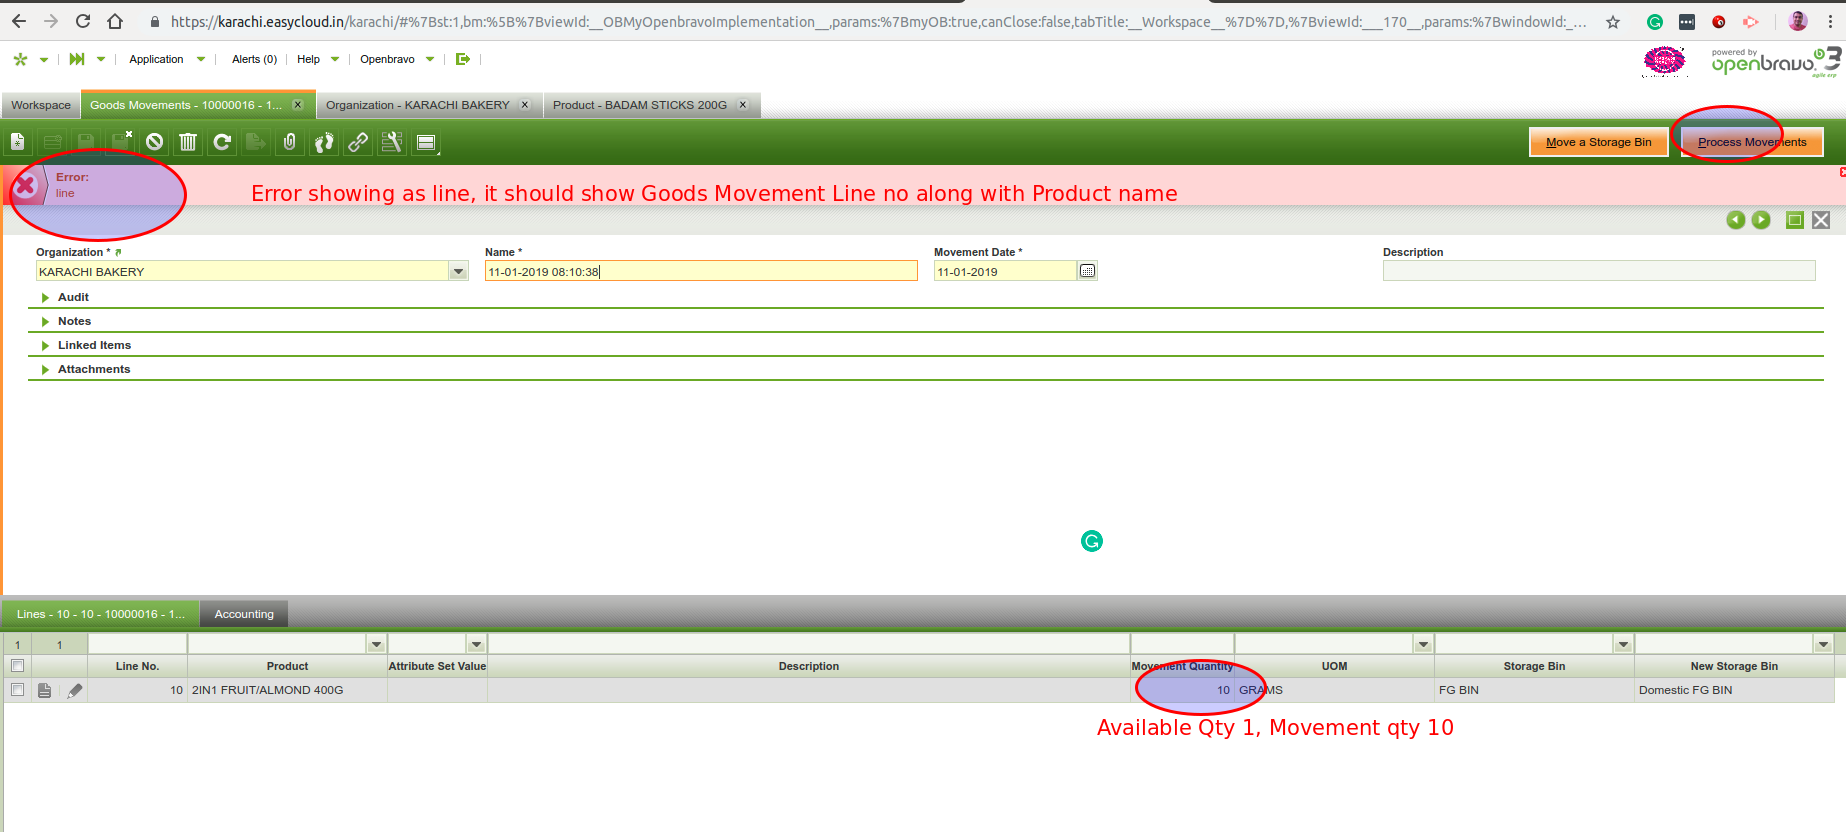Click the footprints Audit Trail icon
The image size is (1846, 832).
pyautogui.click(x=324, y=142)
